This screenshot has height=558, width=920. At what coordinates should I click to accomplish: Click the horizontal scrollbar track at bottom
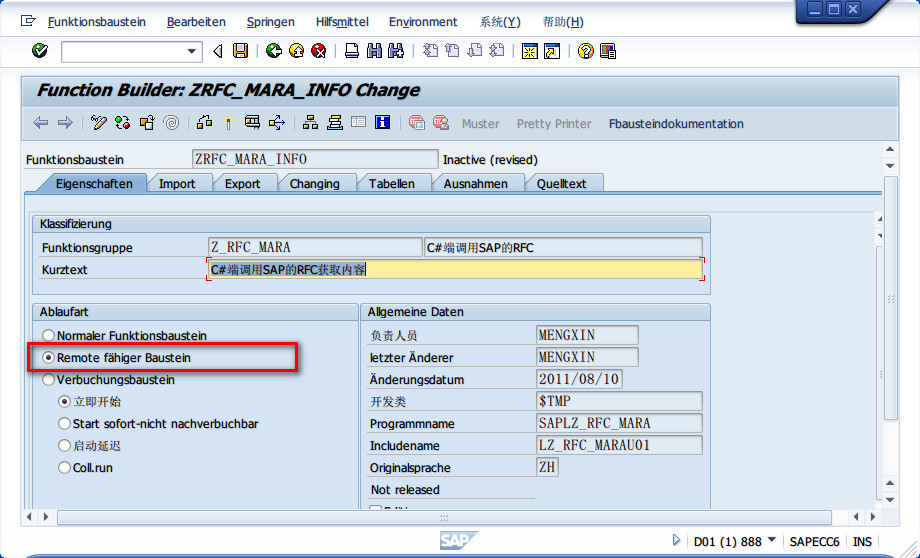(444, 518)
